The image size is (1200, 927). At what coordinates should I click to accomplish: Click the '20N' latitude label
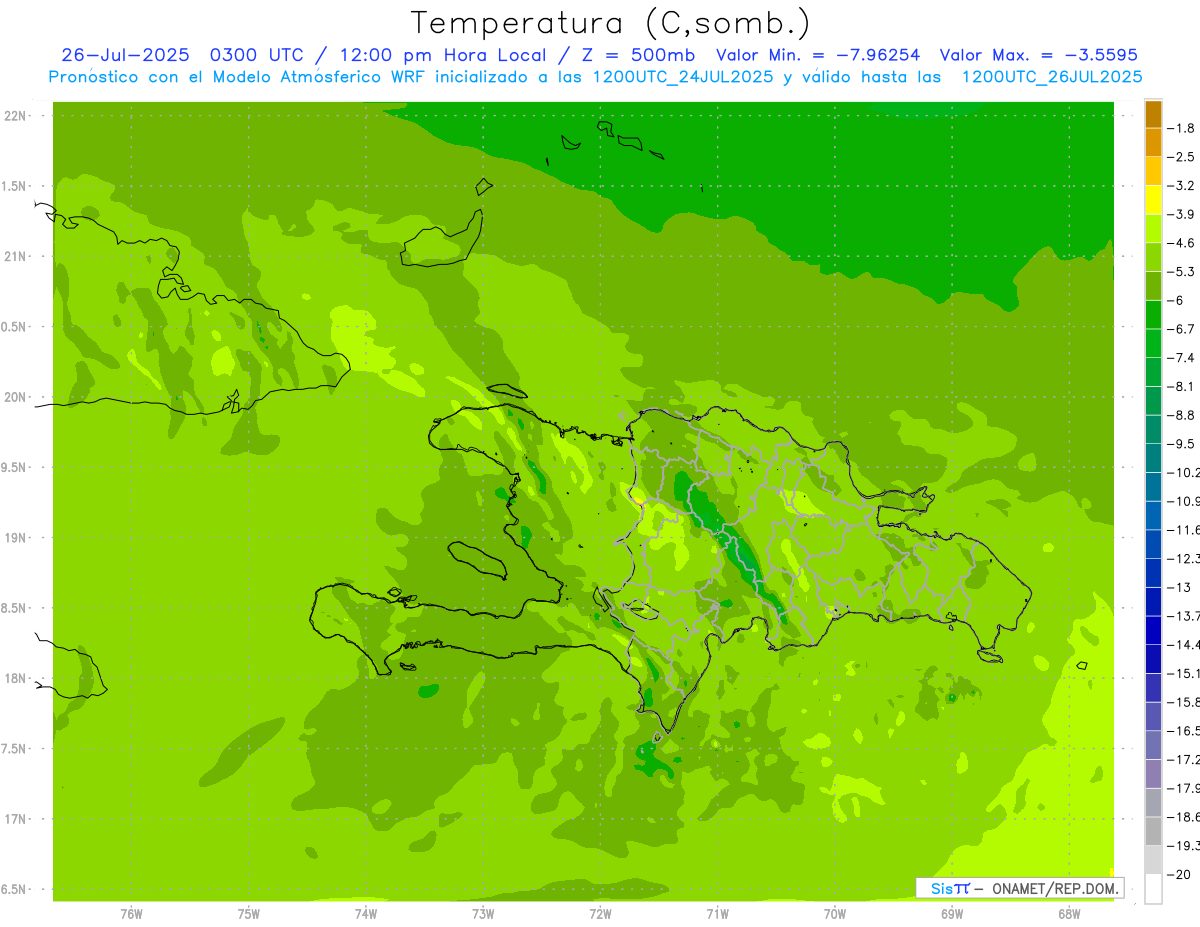coord(15,397)
